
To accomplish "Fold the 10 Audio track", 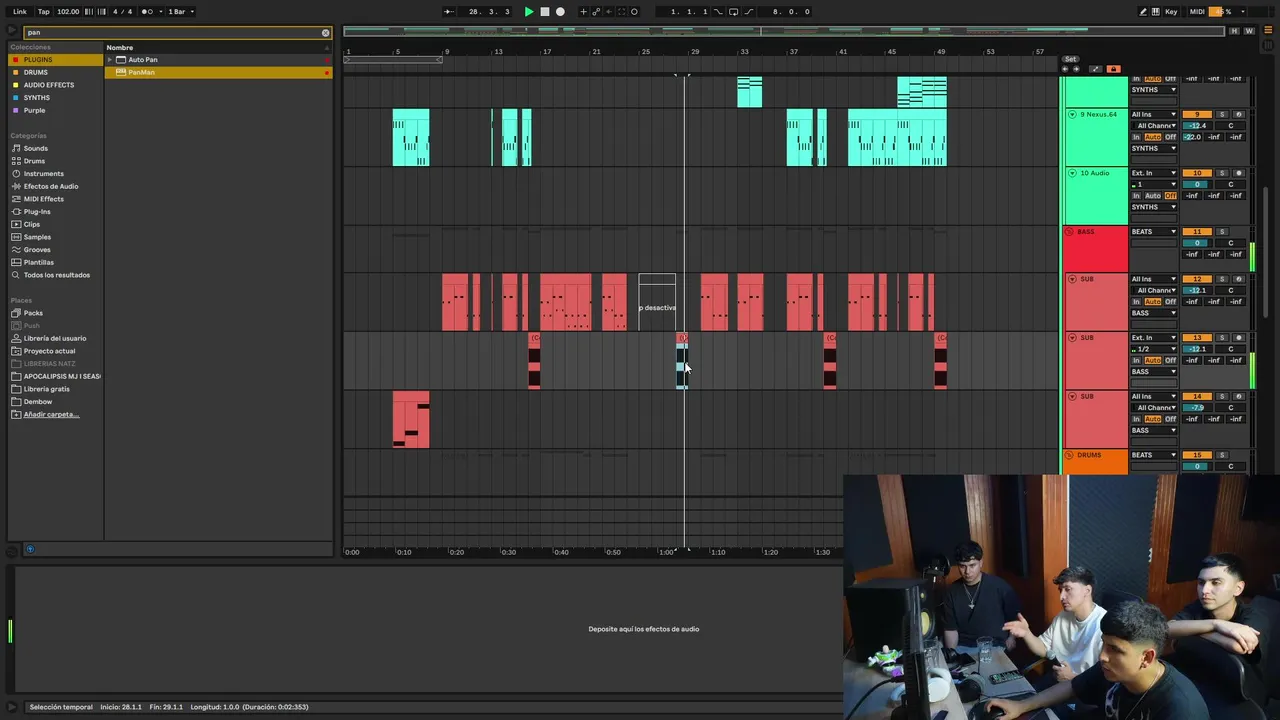I will [x=1072, y=173].
